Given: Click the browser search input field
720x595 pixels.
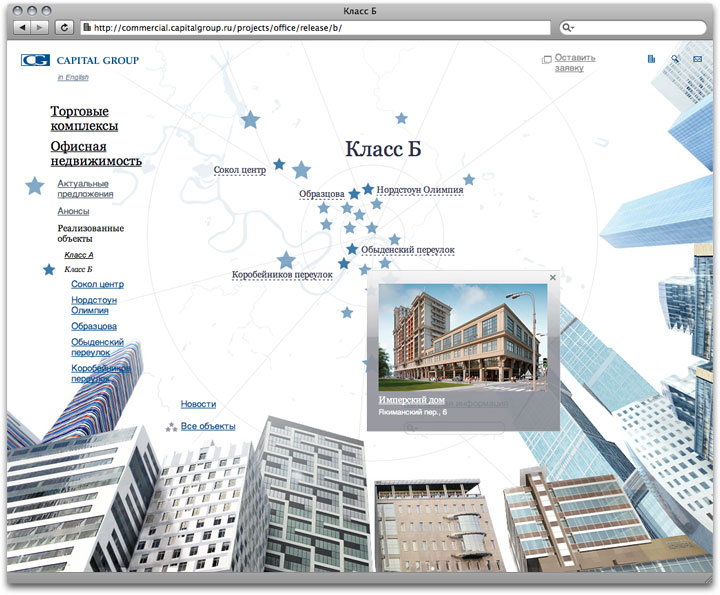Looking at the screenshot, I should click(x=633, y=28).
